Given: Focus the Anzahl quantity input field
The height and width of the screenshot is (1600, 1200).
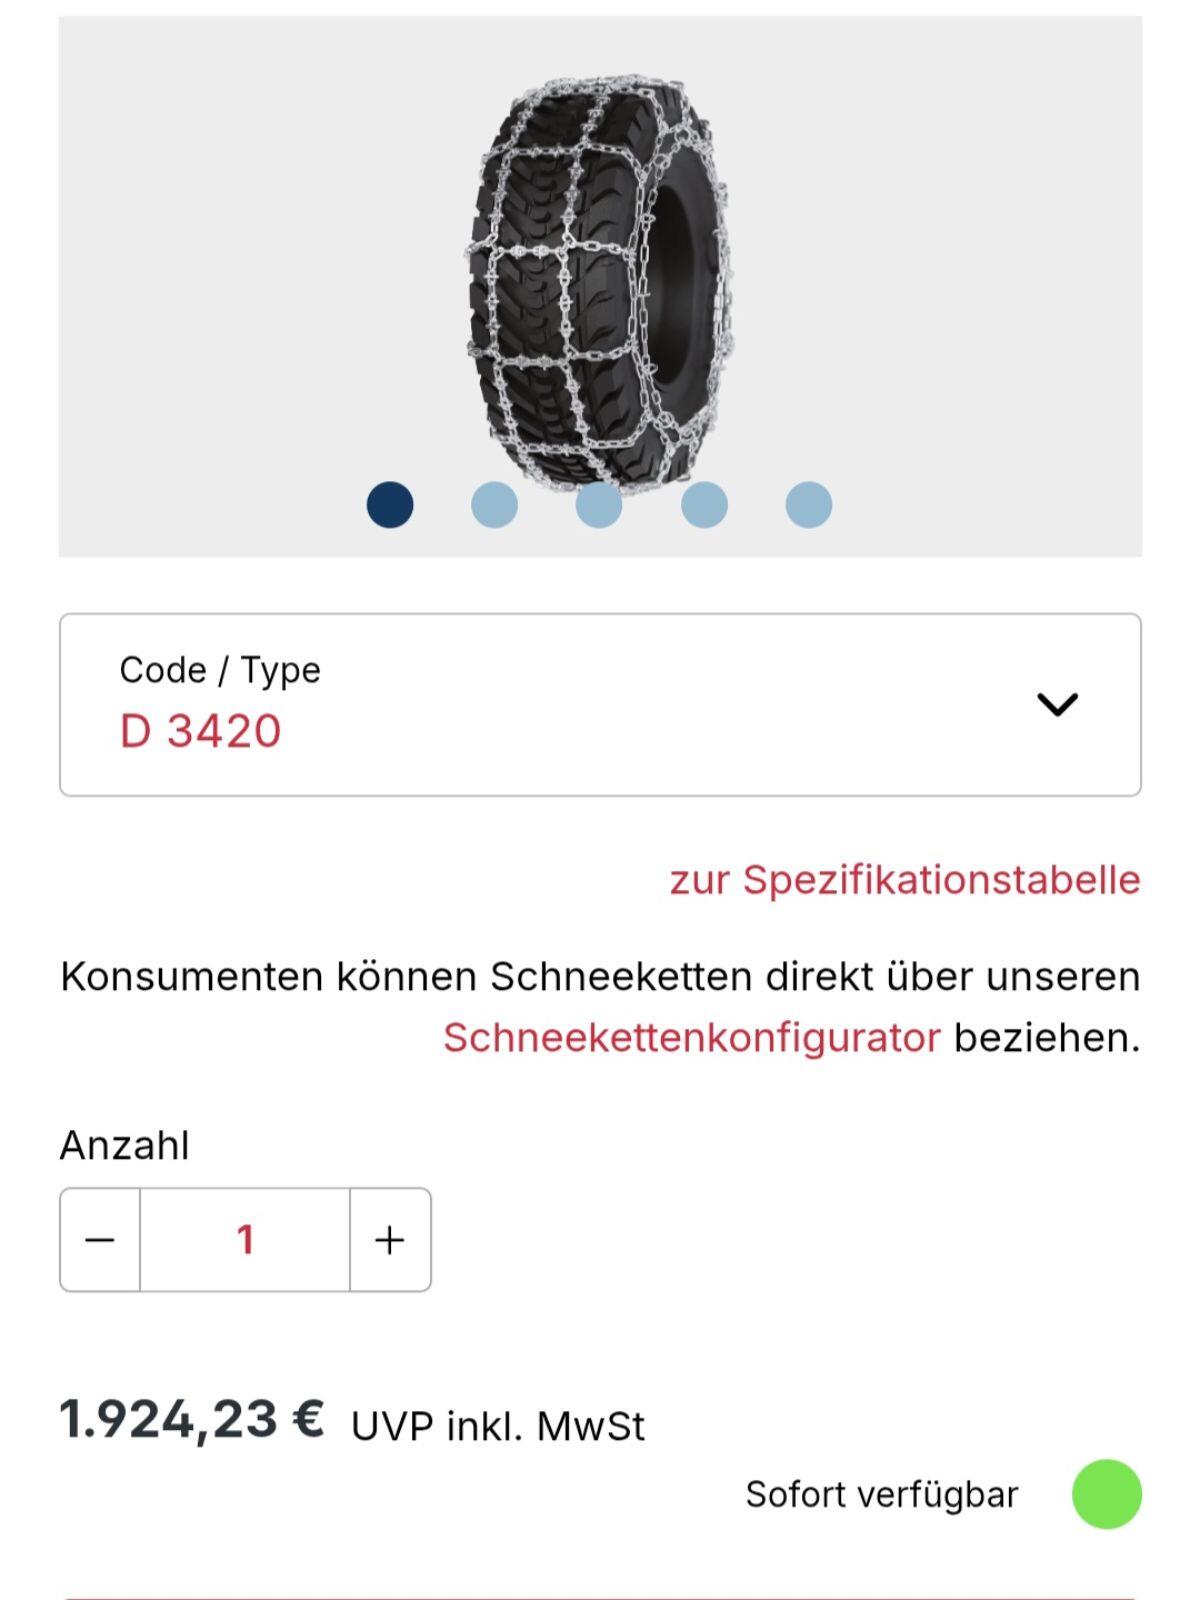Looking at the screenshot, I should 245,1240.
